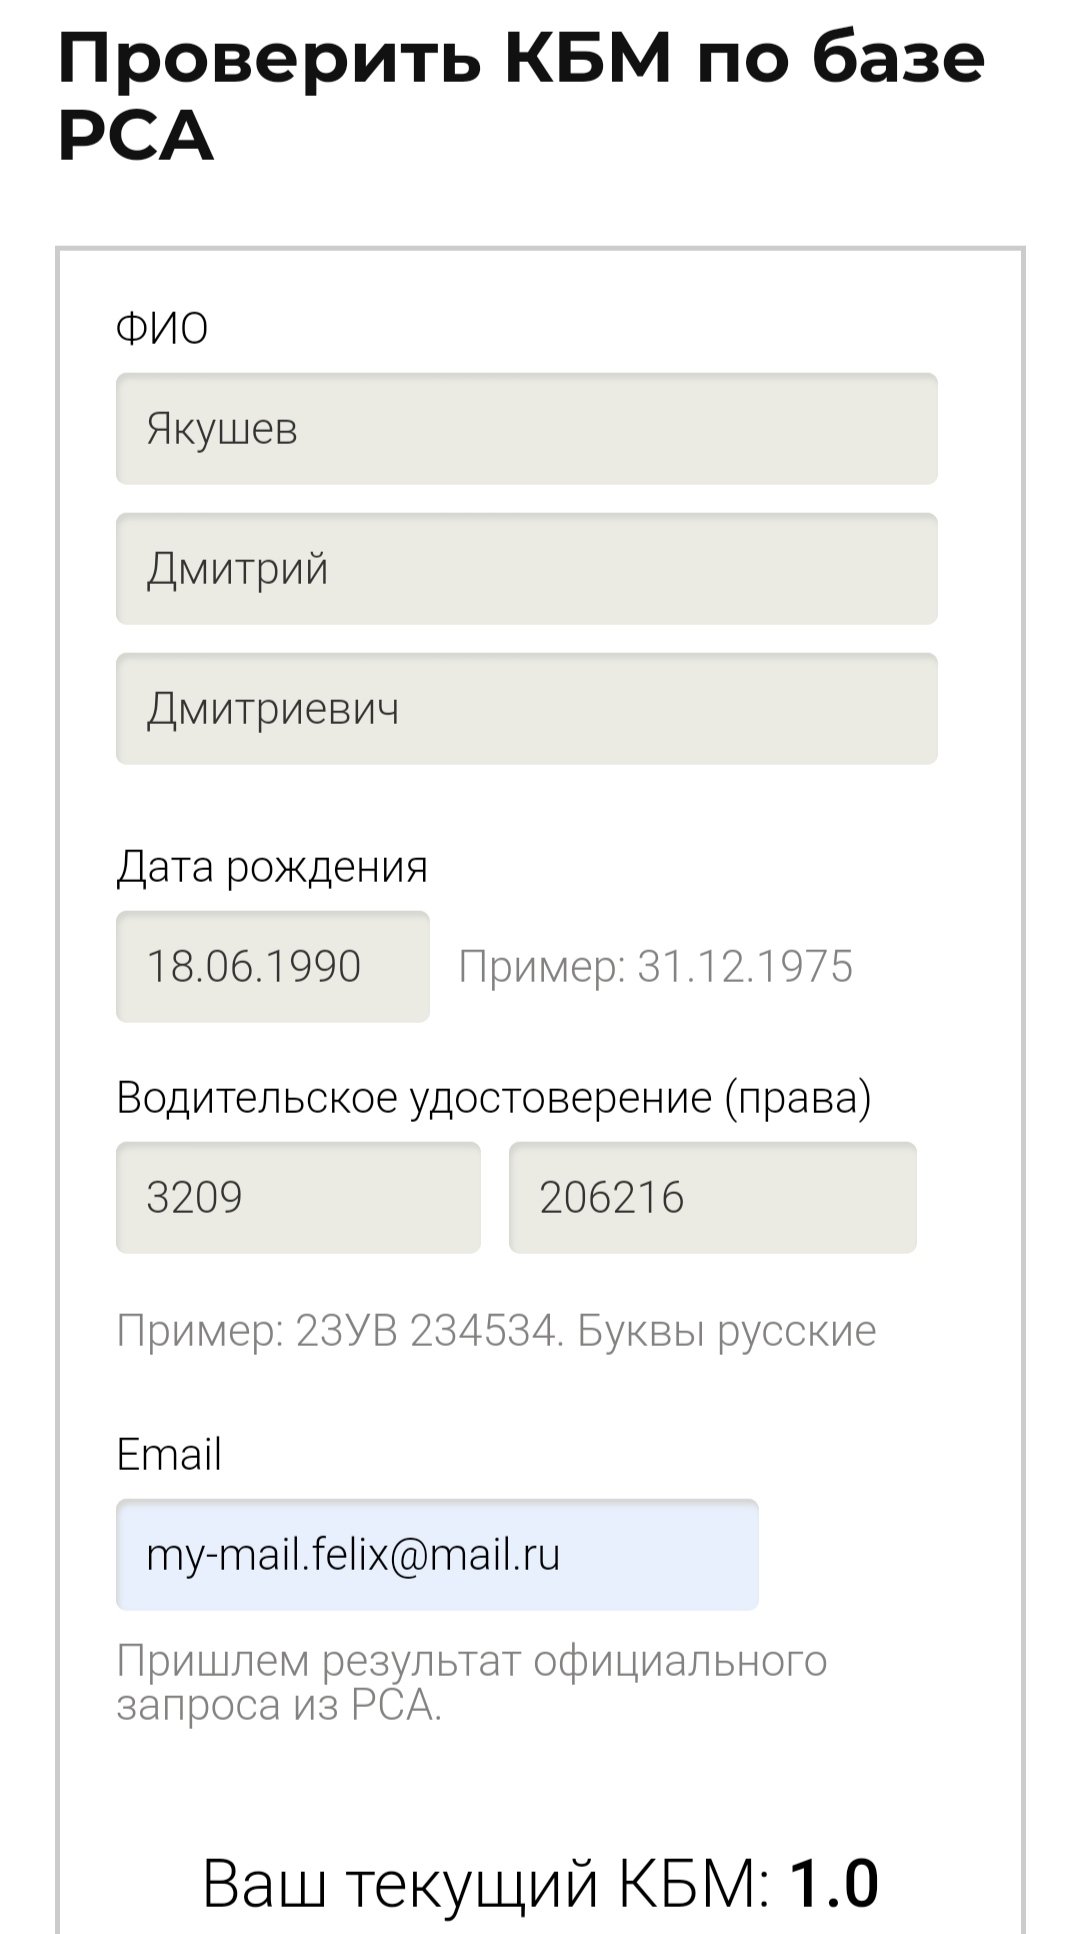Click the Проверить КБМ по базе heading line
The width and height of the screenshot is (1080, 1934).
coord(521,59)
